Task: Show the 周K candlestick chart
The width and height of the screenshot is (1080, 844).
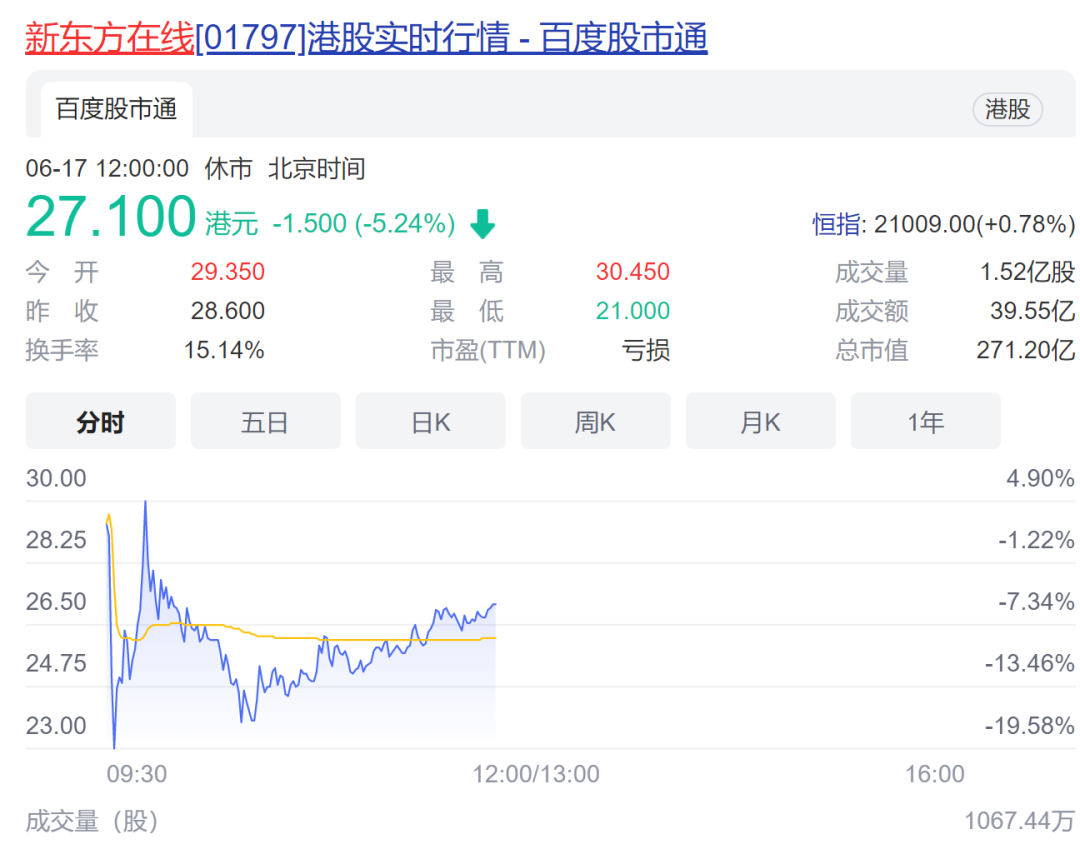Action: (595, 422)
